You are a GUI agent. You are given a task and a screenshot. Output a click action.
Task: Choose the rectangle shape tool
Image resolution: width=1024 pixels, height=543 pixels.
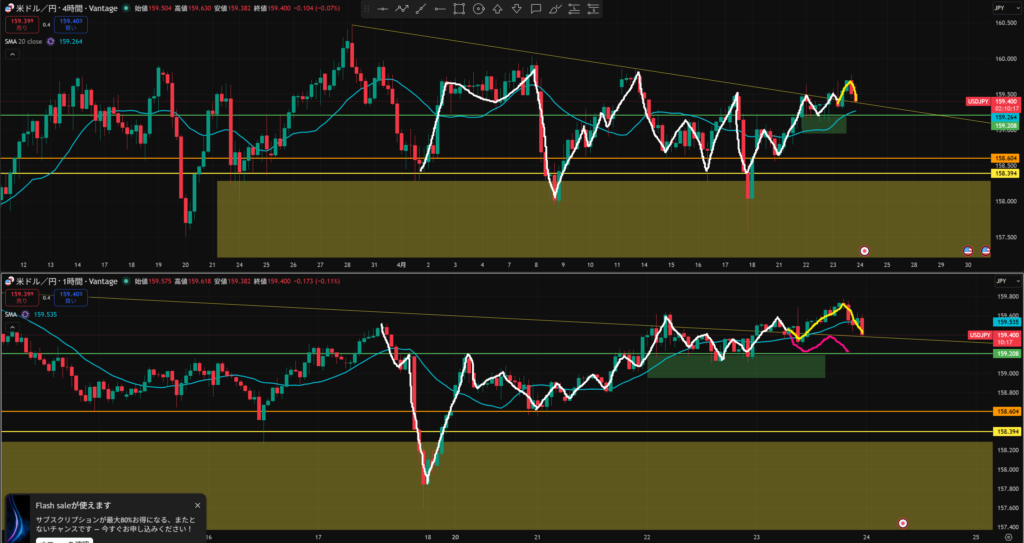458,9
